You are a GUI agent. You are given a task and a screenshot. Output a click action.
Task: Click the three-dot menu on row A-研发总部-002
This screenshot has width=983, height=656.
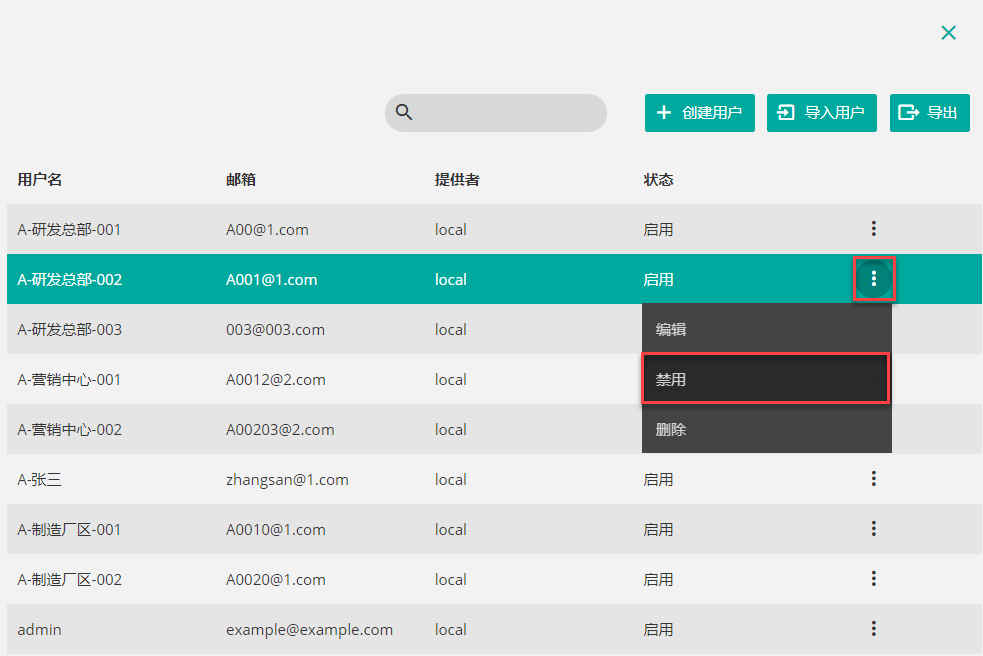tap(873, 278)
